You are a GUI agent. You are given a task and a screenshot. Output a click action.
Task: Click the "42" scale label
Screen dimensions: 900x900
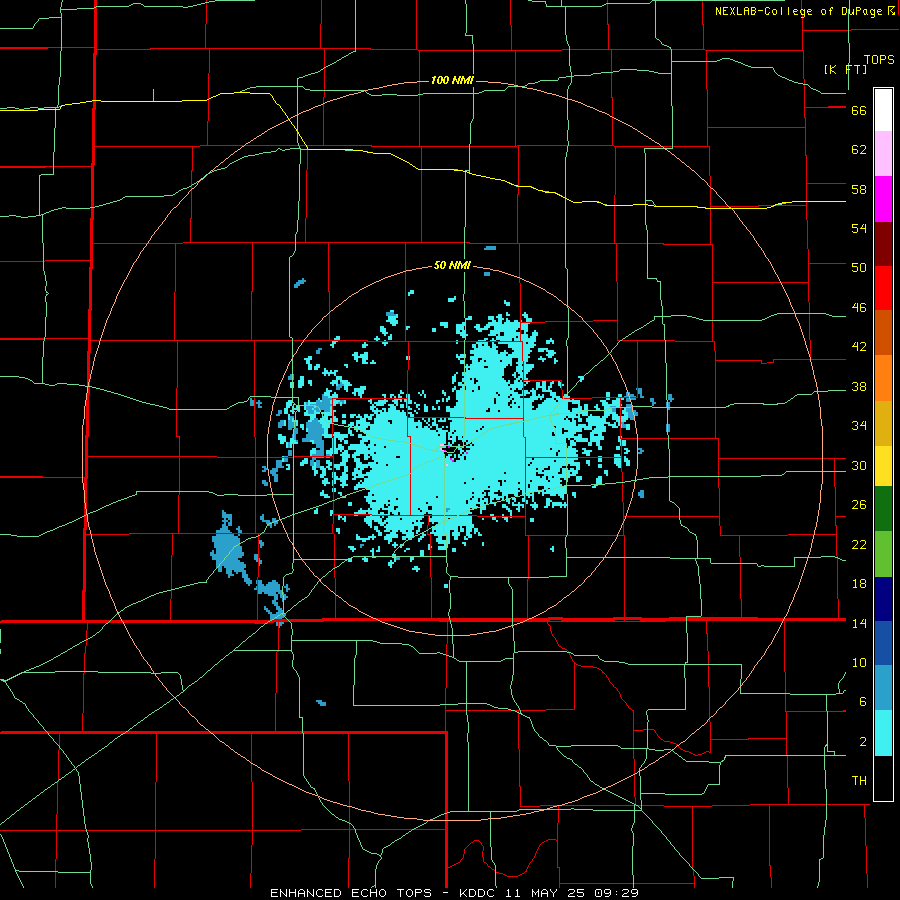click(x=859, y=347)
